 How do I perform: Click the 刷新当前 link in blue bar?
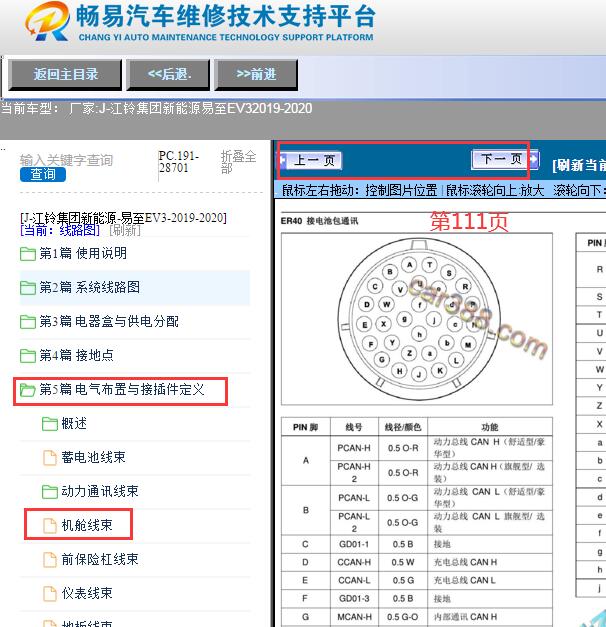pyautogui.click(x=579, y=165)
